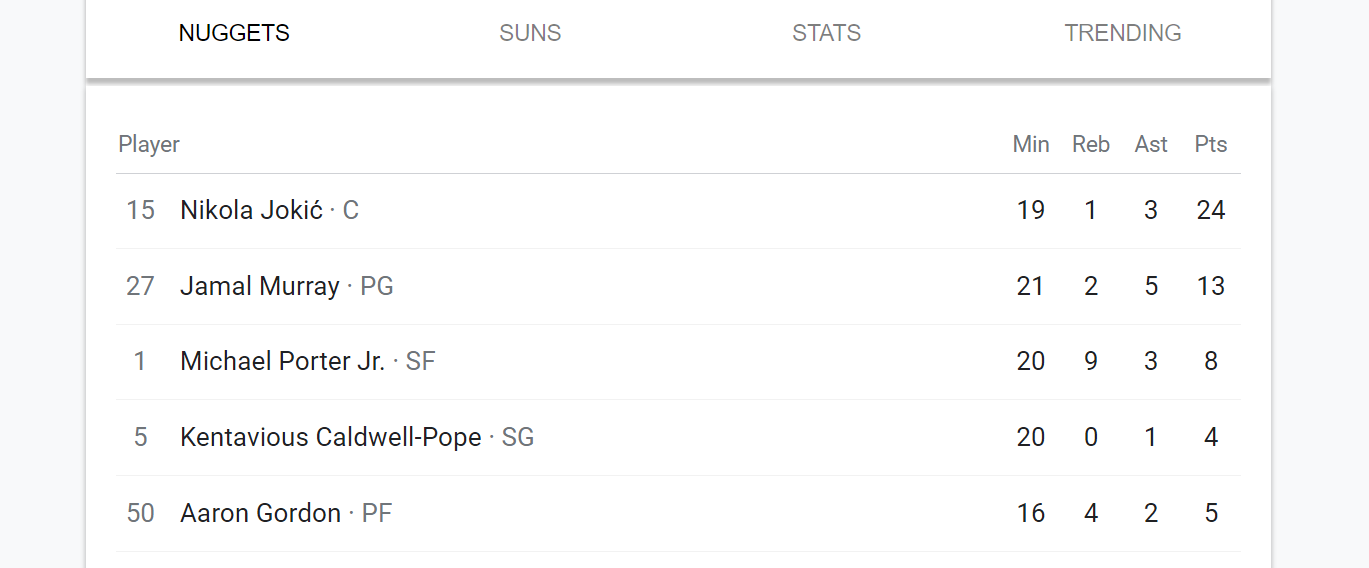Click Jokić's 24 points value
Image resolution: width=1369 pixels, height=568 pixels.
[1211, 210]
